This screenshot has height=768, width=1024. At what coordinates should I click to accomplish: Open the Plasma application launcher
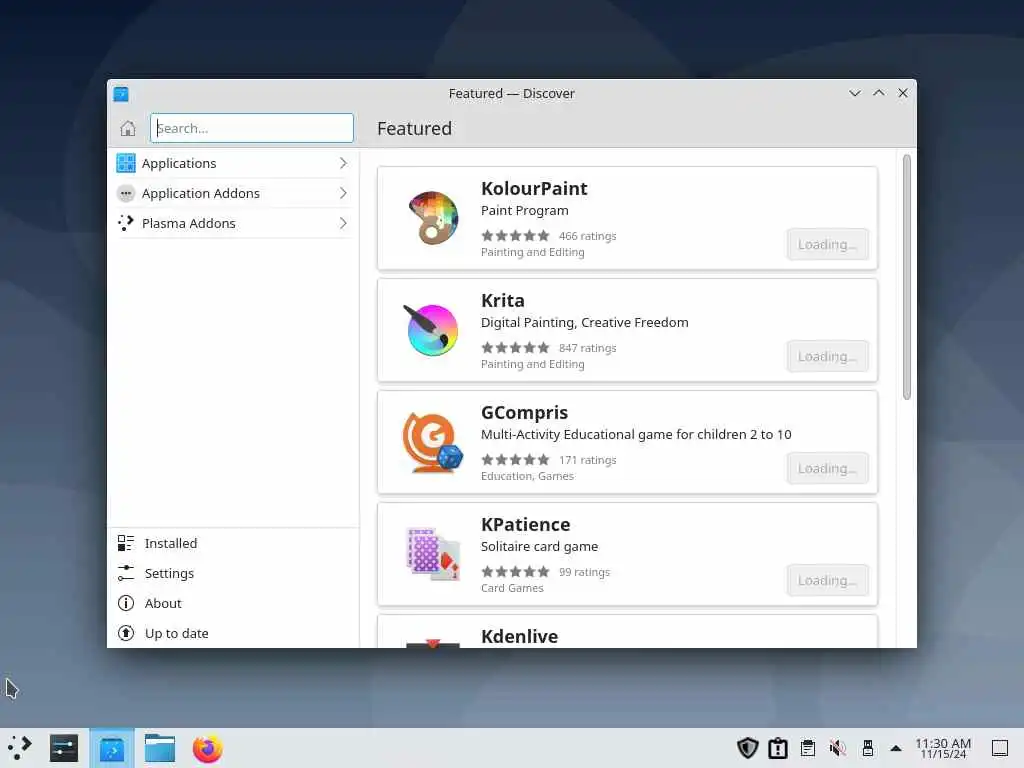(x=20, y=748)
